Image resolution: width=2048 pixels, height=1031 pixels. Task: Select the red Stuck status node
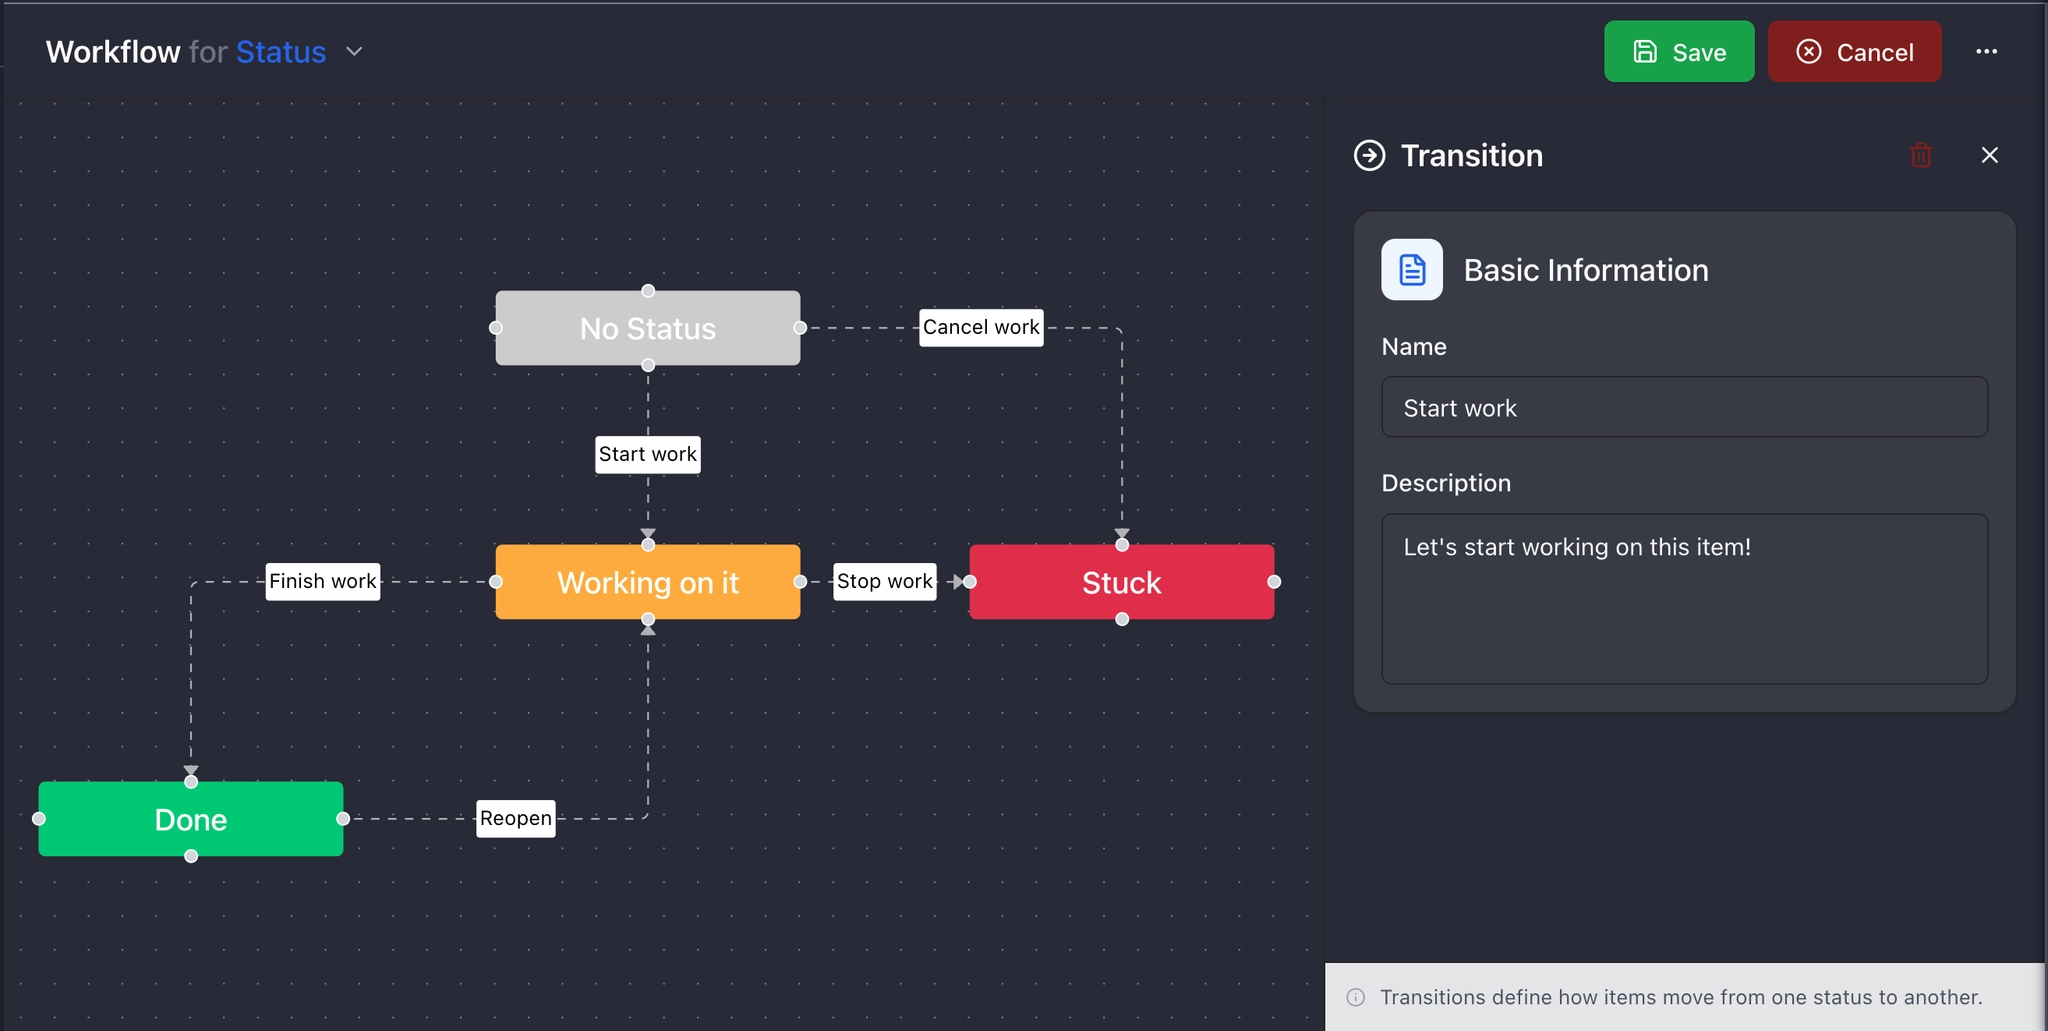tap(1121, 582)
